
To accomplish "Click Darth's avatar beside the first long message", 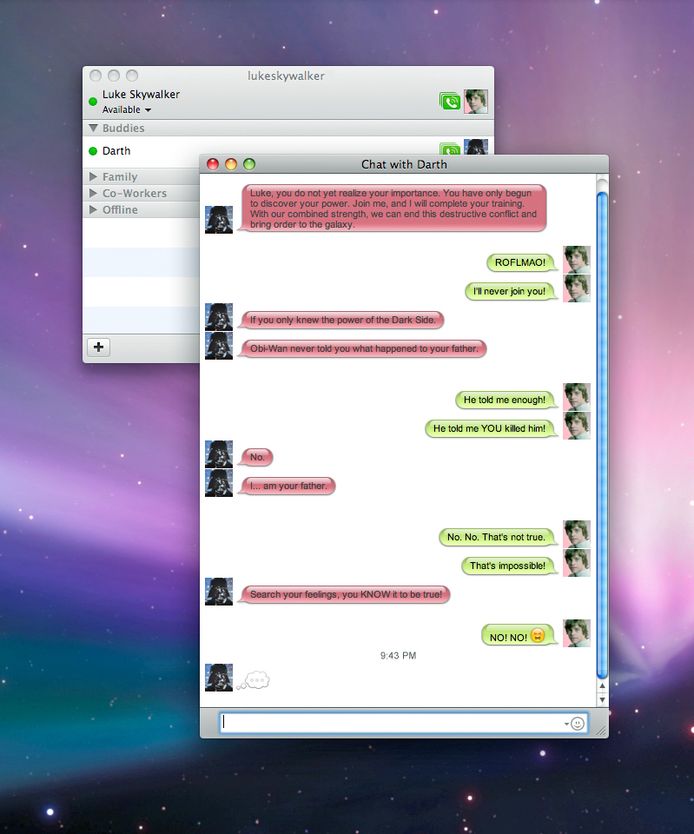I will [219, 220].
